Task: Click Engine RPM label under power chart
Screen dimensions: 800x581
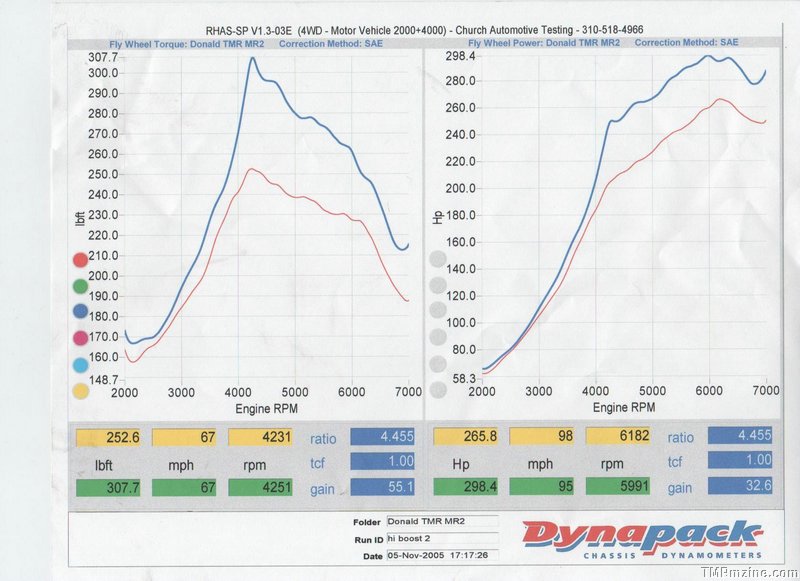Action: 624,407
